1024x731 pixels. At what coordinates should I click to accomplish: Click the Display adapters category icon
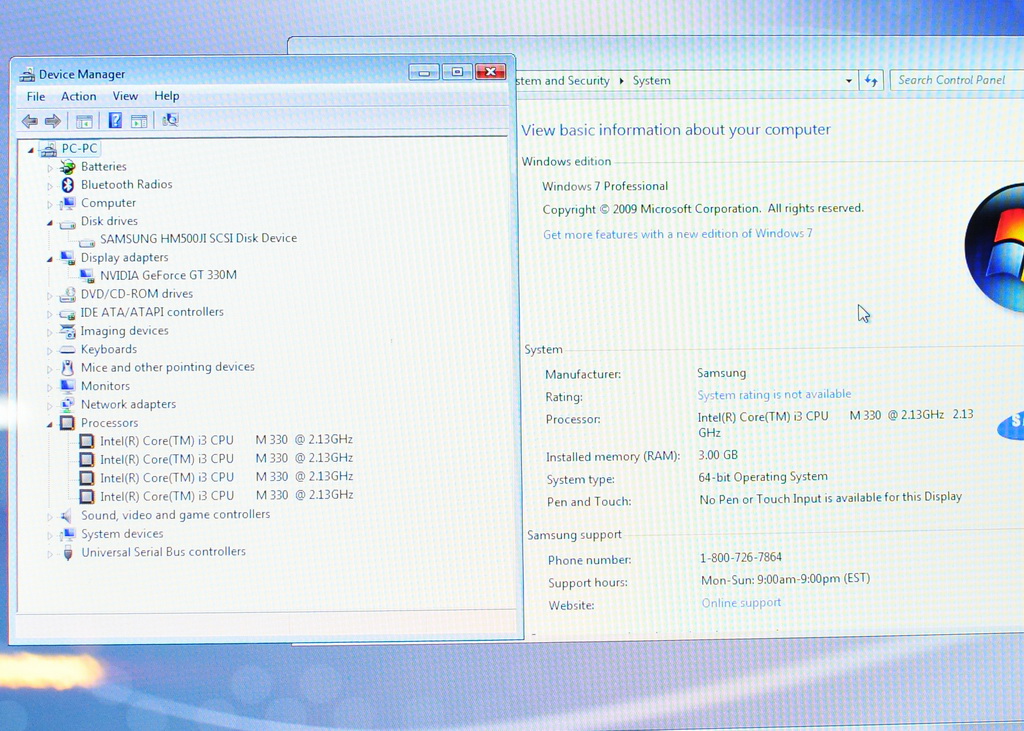(x=67, y=258)
